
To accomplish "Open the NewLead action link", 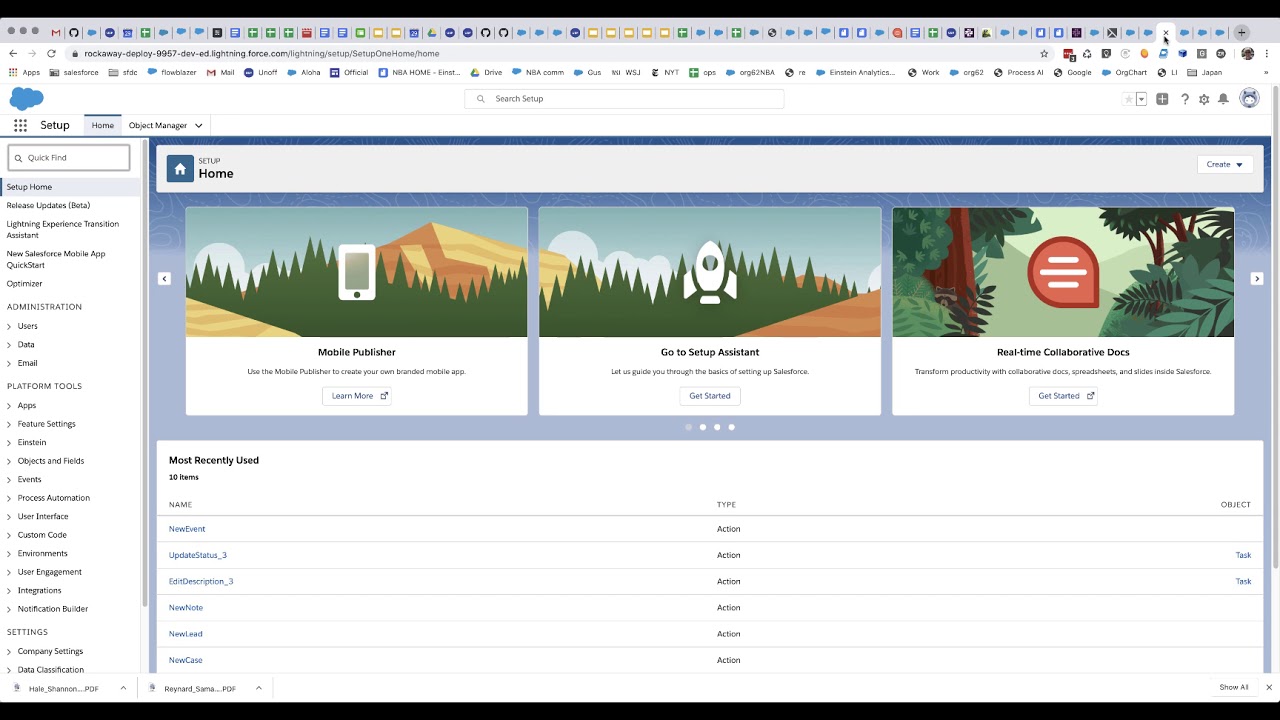I will pyautogui.click(x=186, y=634).
